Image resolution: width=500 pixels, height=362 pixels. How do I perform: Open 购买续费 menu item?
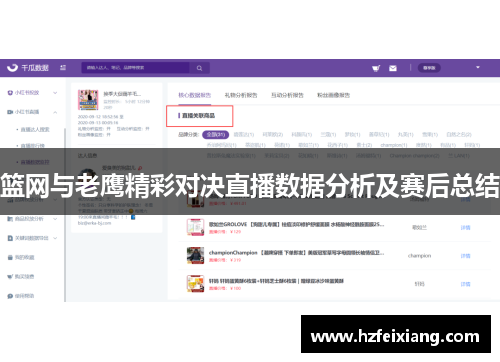[24, 276]
